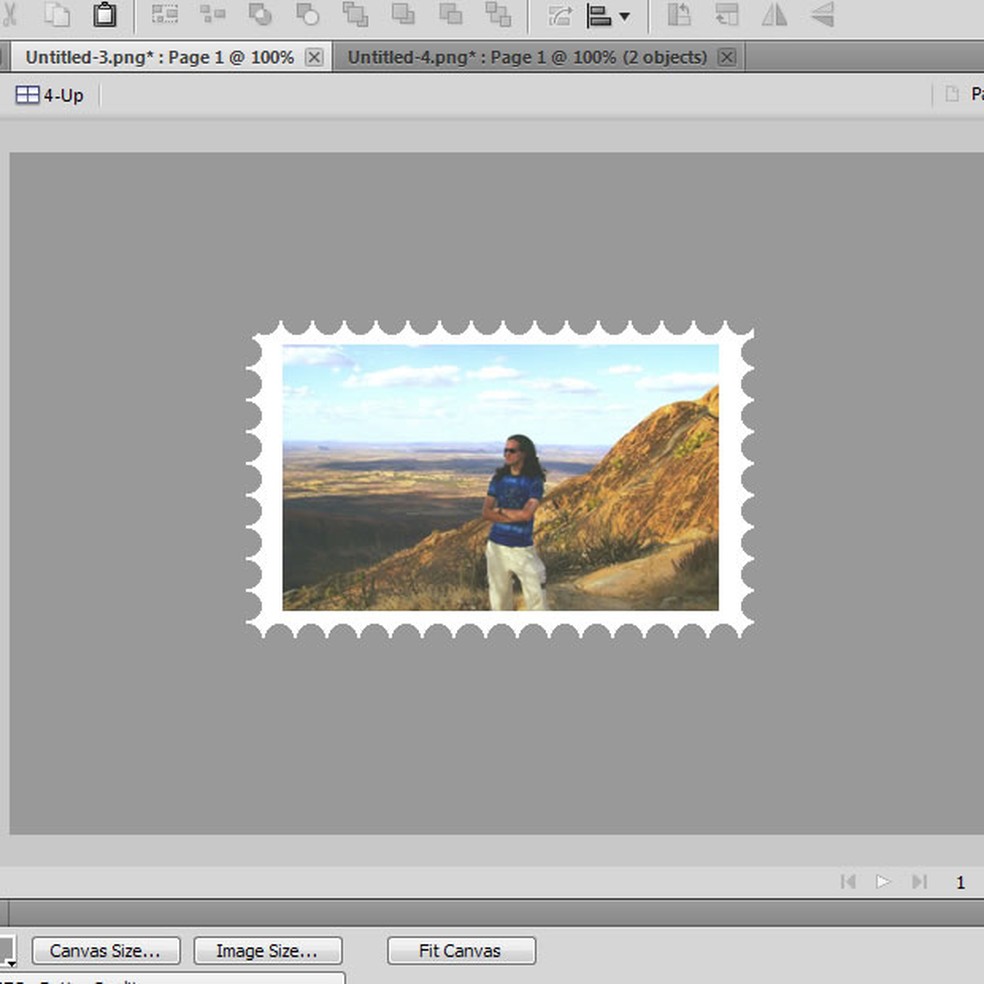Click the Canvas Size... button

(105, 950)
